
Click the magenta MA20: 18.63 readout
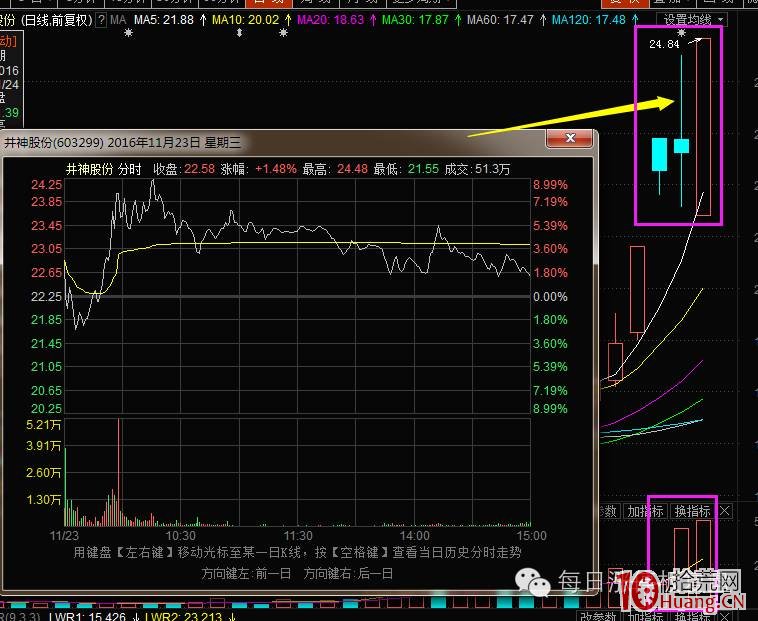pos(330,20)
